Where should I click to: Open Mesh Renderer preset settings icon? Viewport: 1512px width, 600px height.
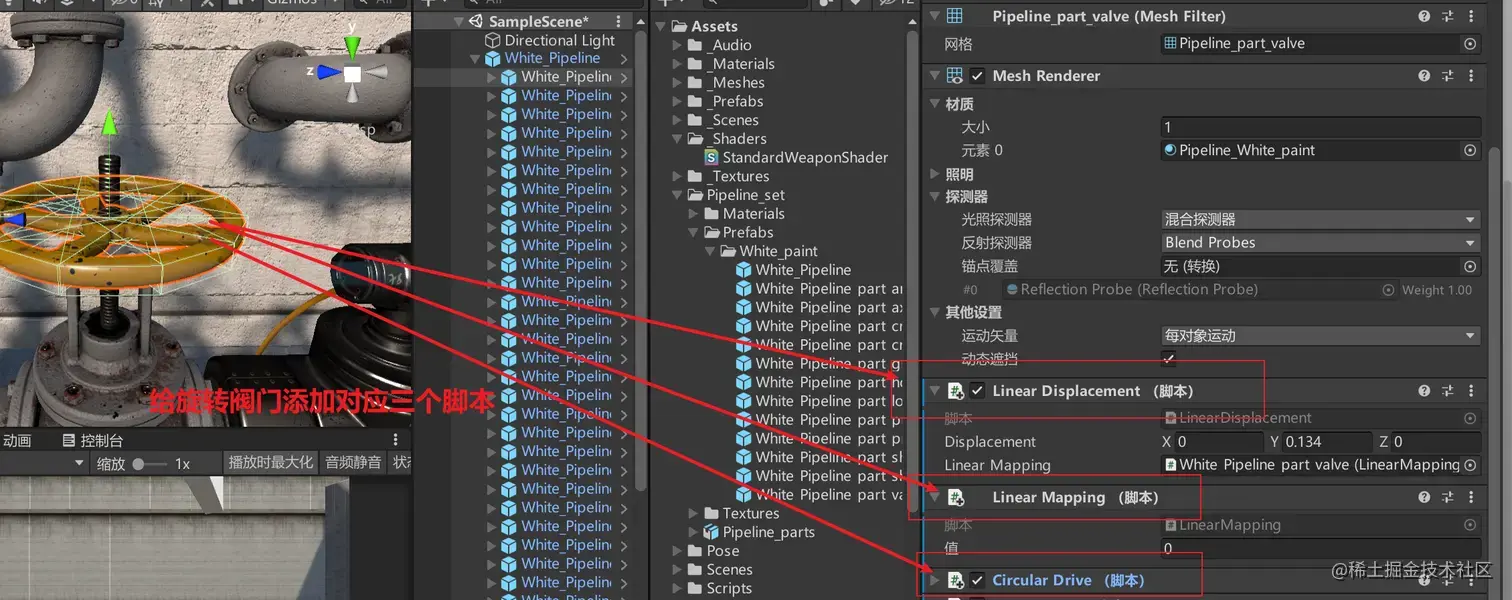[x=1447, y=76]
